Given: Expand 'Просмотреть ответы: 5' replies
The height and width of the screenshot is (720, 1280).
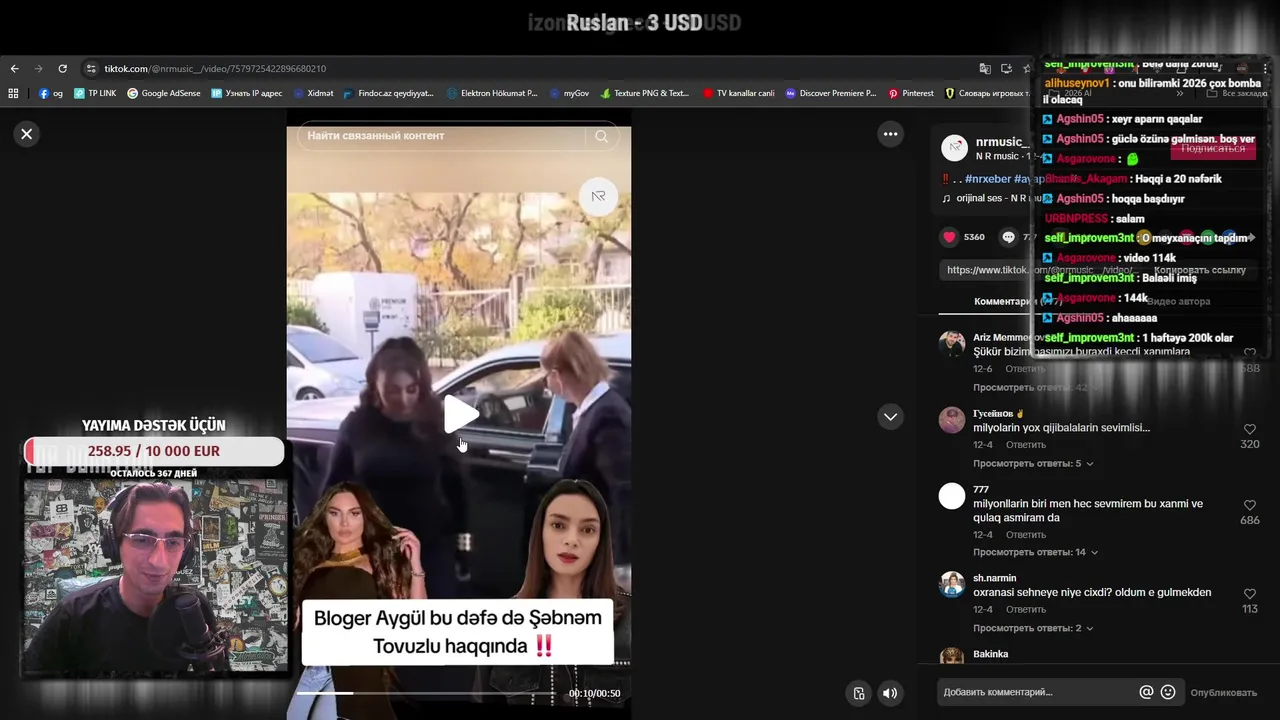Looking at the screenshot, I should 1032,464.
